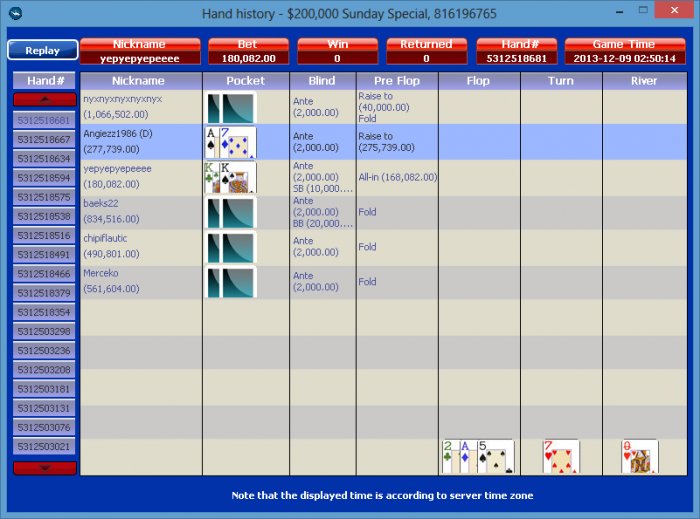Screen dimensions: 700x519
Task: Click the River column header
Action: click(x=644, y=81)
